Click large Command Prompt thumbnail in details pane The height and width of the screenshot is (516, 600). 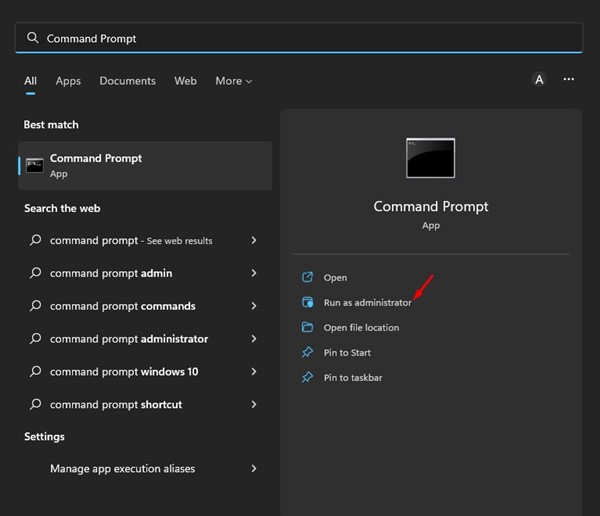pyautogui.click(x=430, y=158)
